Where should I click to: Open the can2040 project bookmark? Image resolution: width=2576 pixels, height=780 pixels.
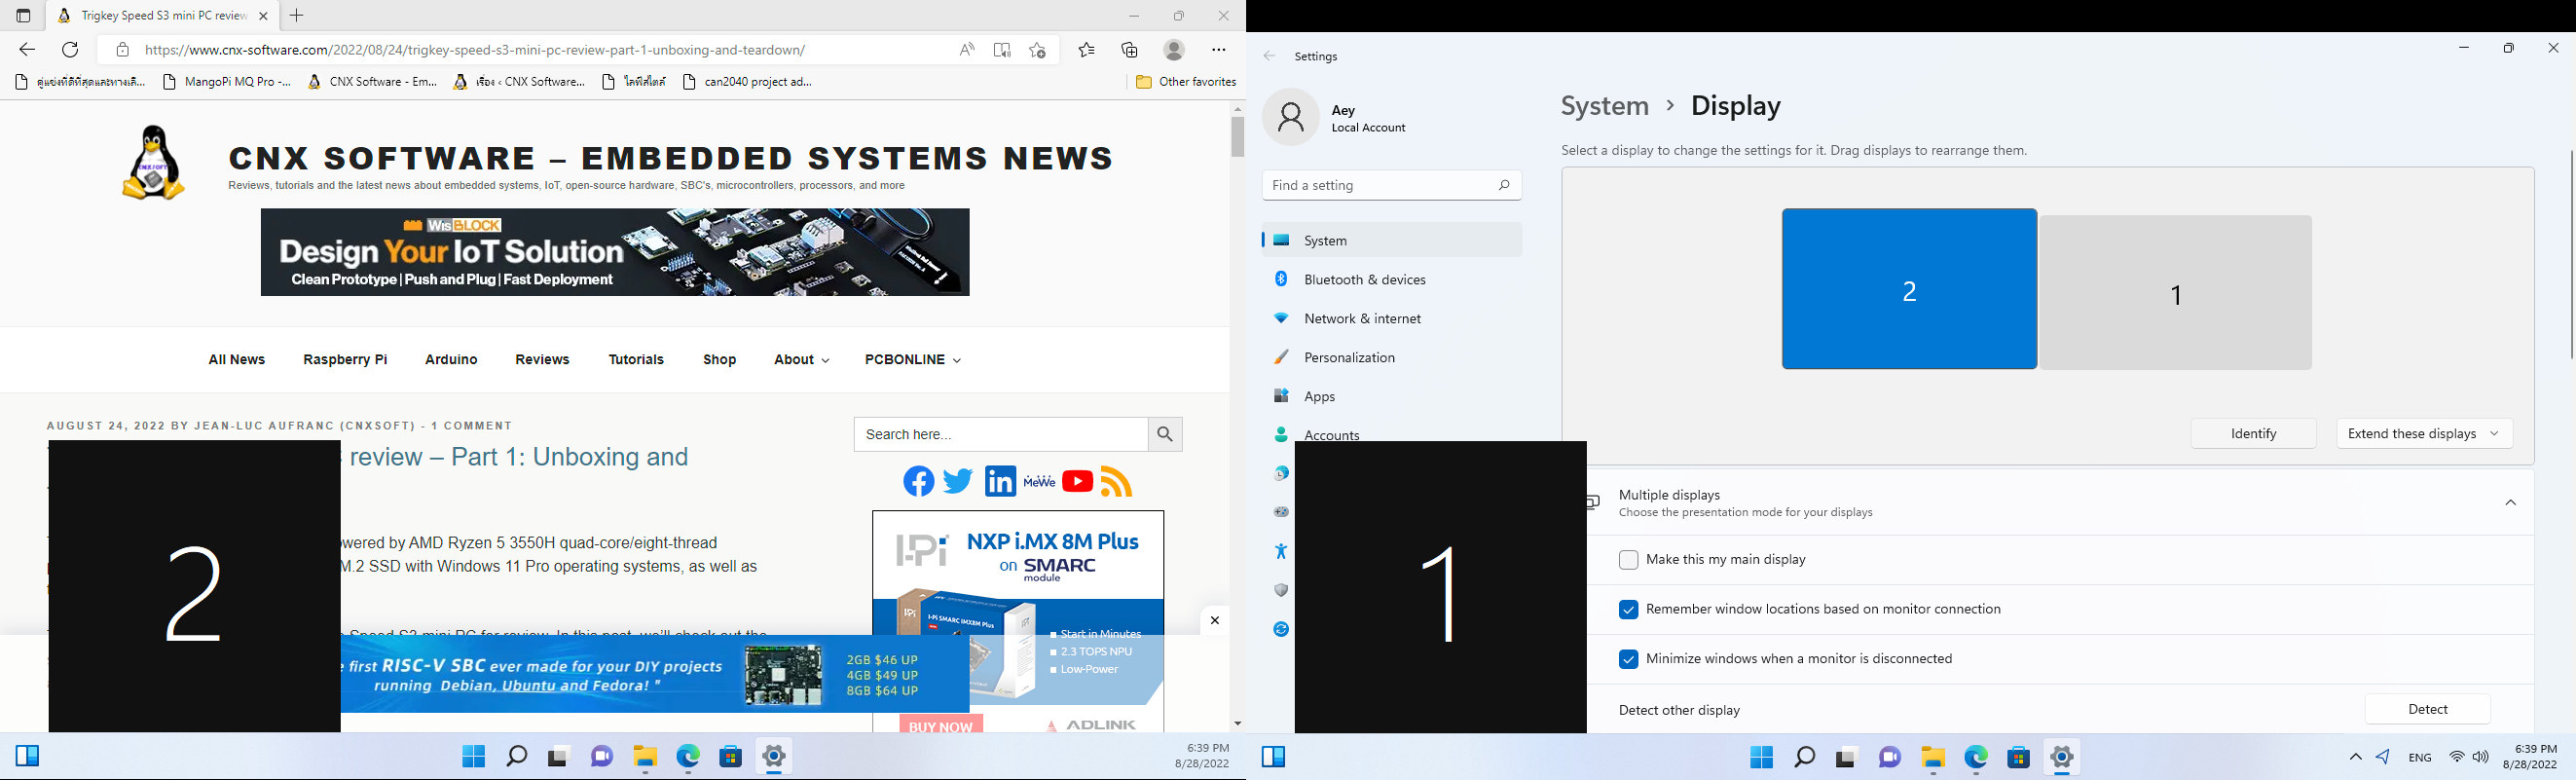(x=748, y=82)
